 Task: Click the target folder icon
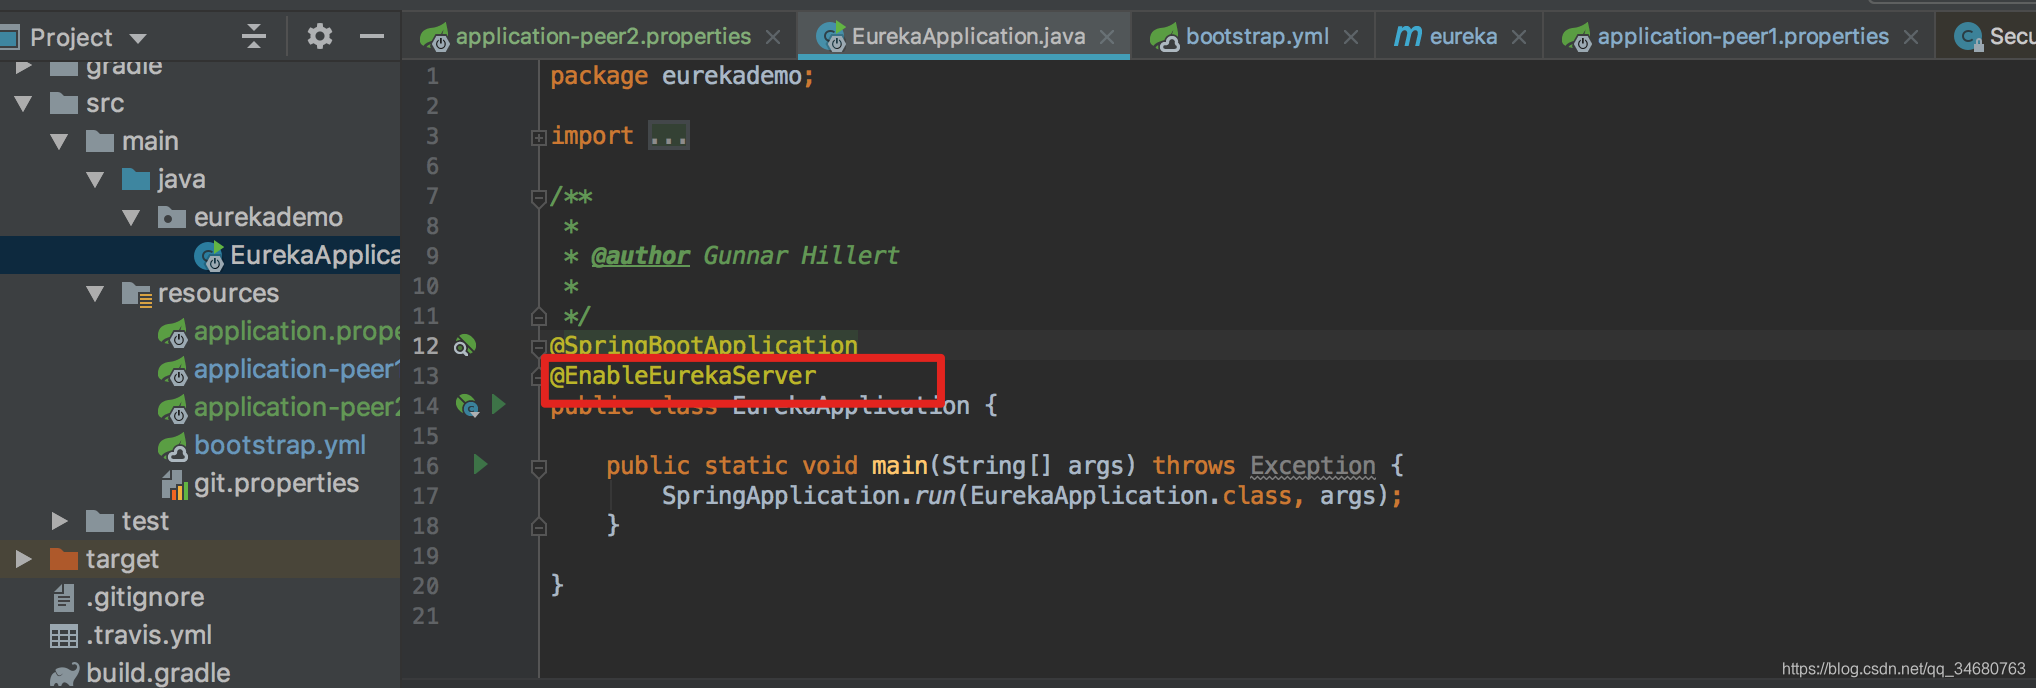(64, 559)
